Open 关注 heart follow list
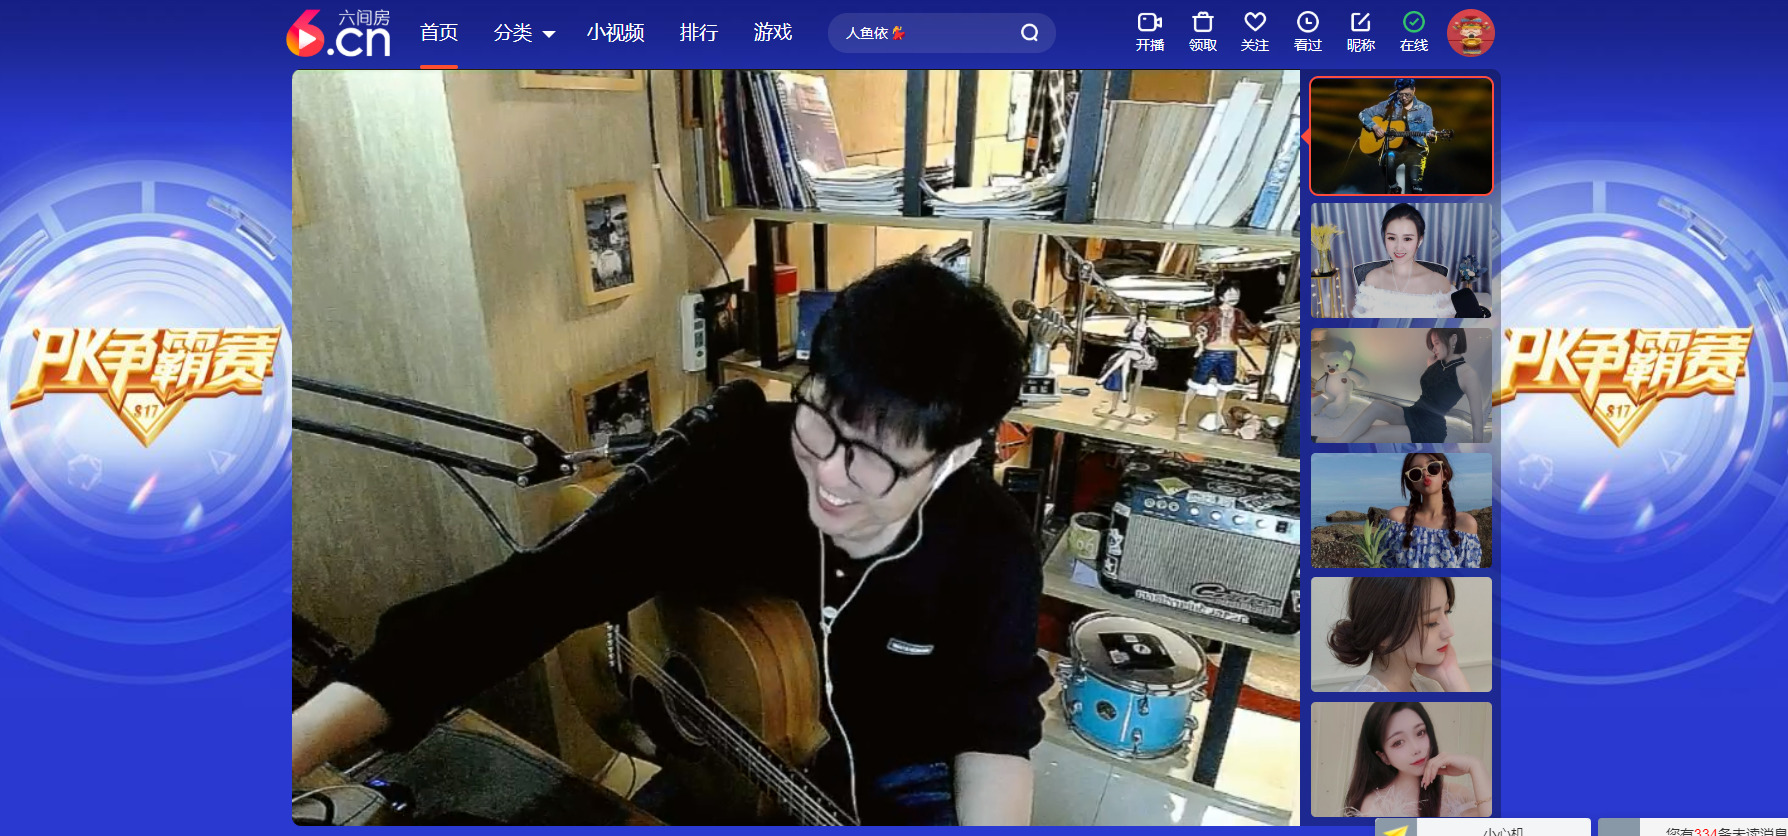 (1255, 32)
